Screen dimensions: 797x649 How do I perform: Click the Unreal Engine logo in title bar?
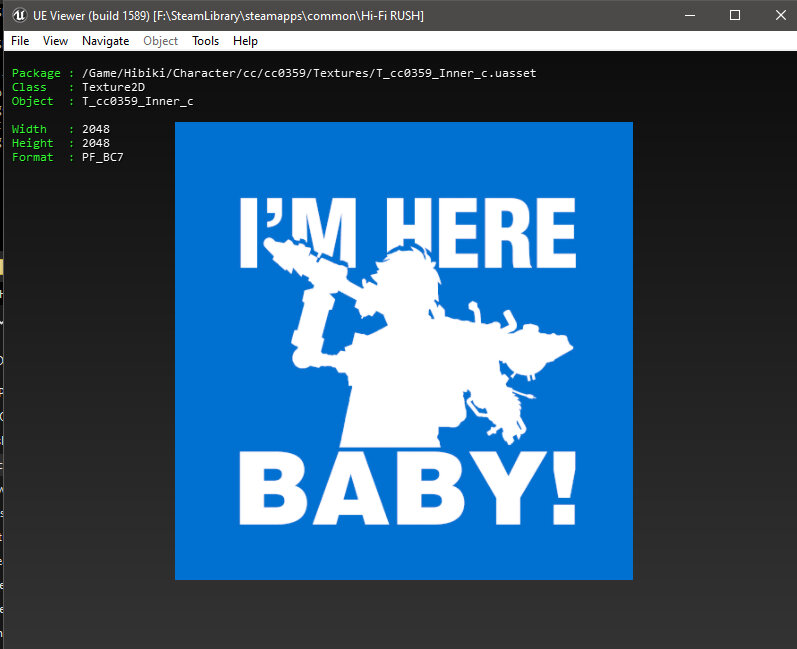click(19, 15)
